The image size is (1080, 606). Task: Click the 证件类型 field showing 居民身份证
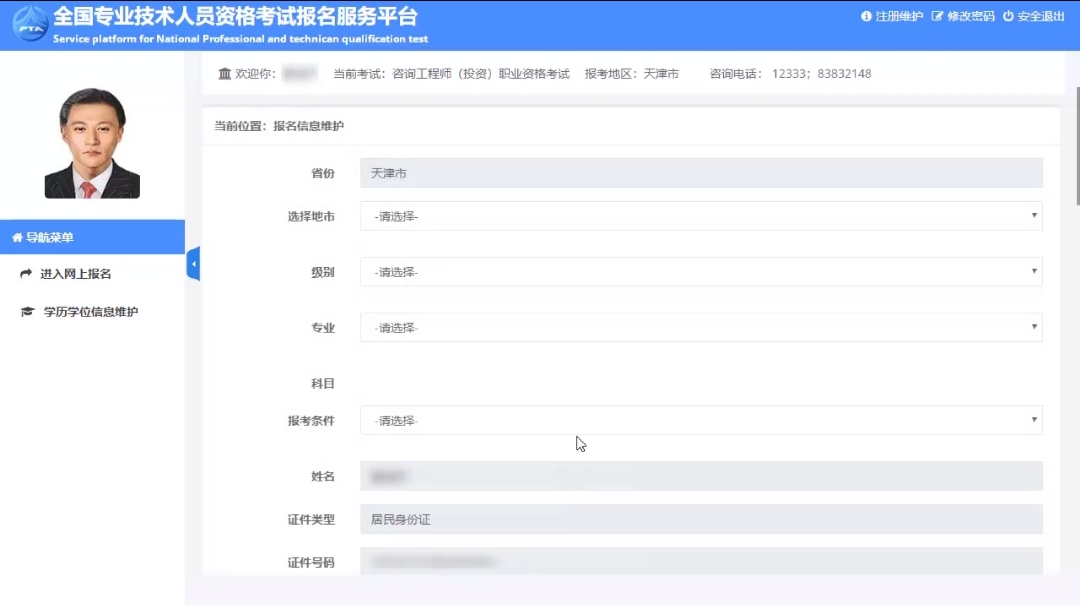[x=700, y=520]
